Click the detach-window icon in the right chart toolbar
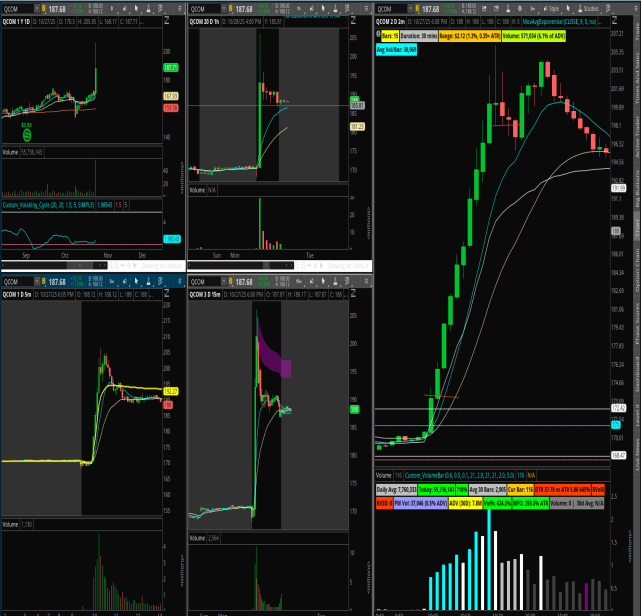The image size is (641, 616). coord(496,9)
